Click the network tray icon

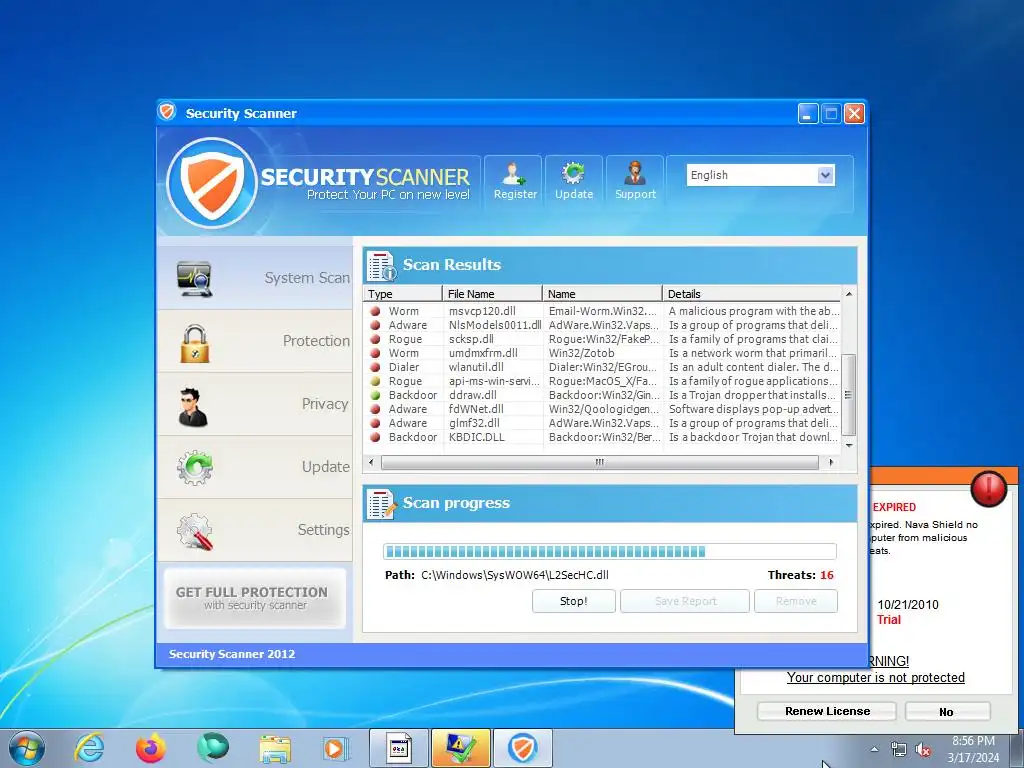(899, 749)
